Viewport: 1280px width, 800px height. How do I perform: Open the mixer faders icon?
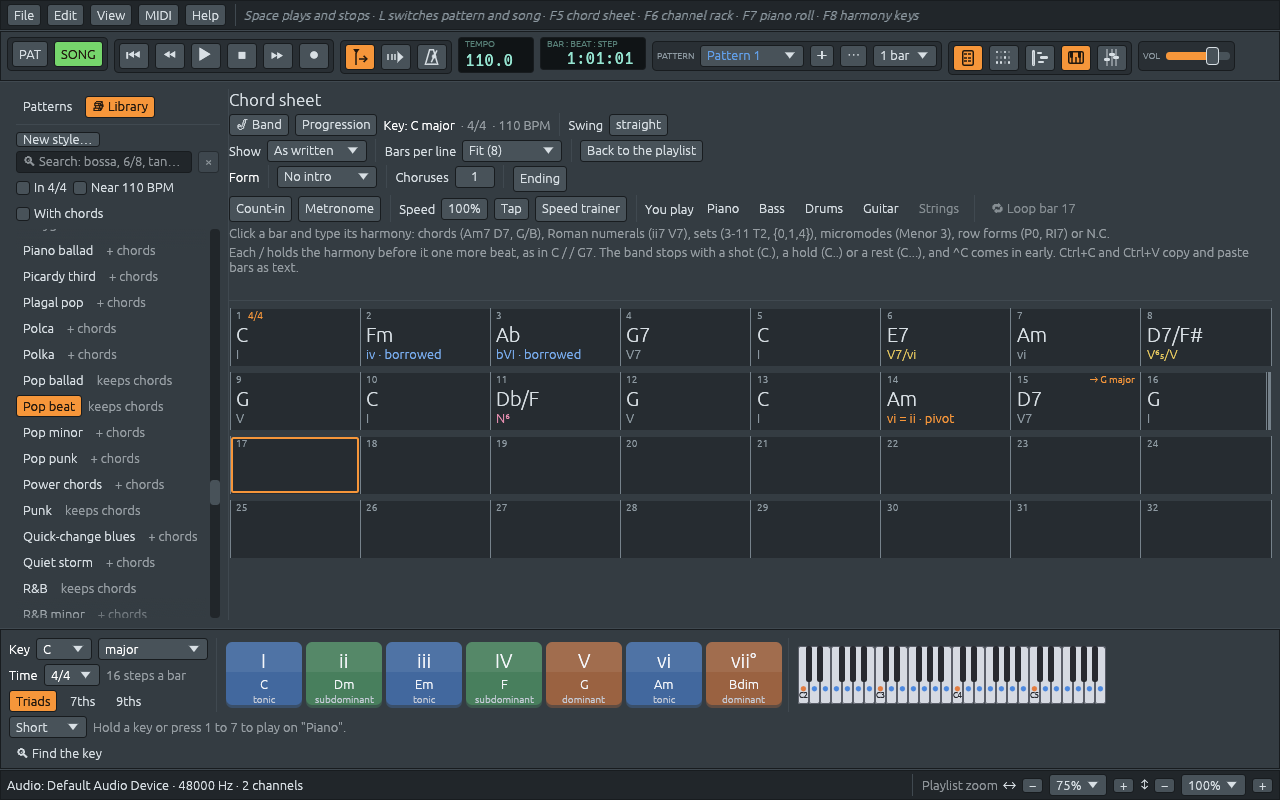(x=1112, y=57)
